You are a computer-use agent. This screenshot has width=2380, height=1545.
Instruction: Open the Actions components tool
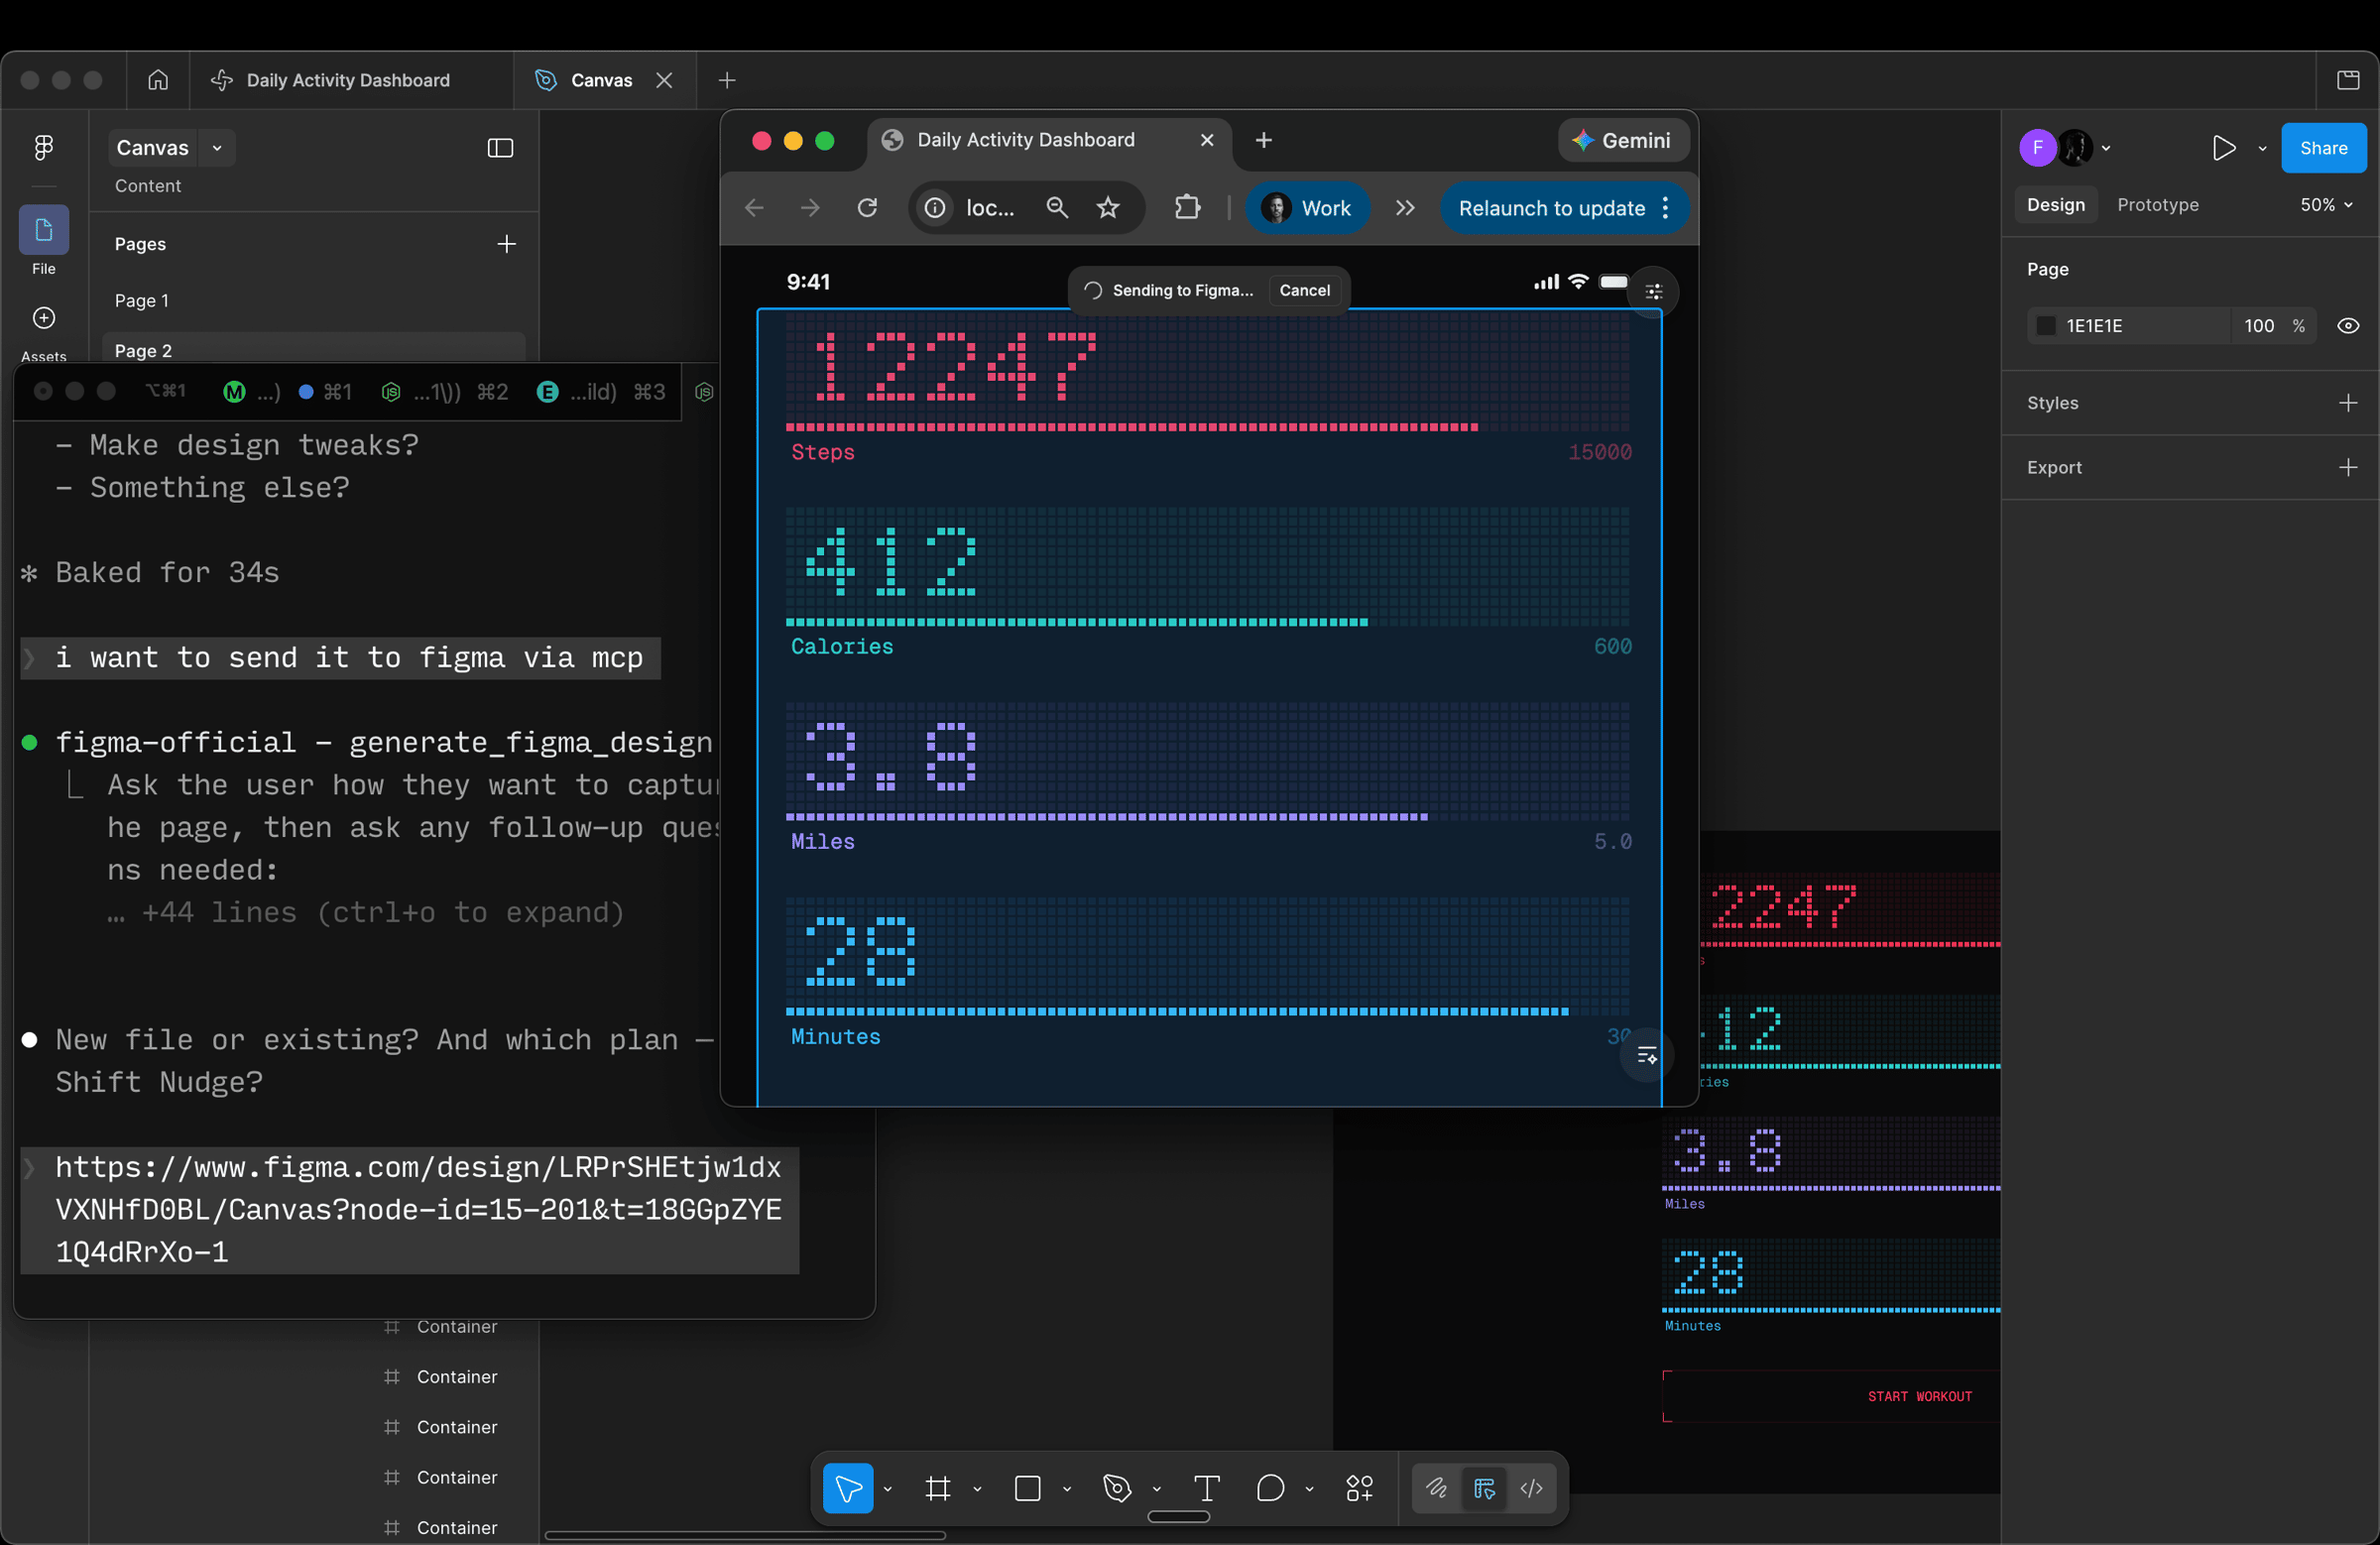[1359, 1488]
